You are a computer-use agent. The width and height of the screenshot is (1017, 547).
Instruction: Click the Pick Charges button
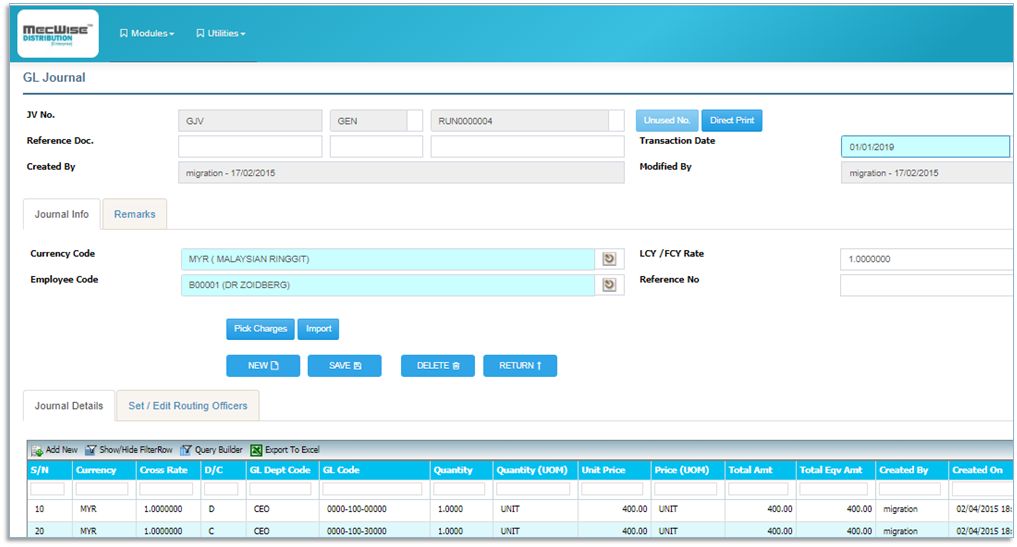point(260,328)
